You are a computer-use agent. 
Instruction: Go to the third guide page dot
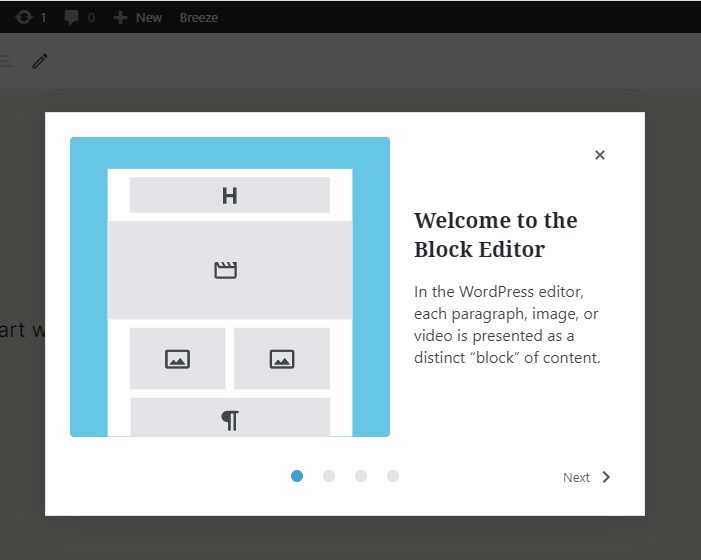tap(361, 476)
